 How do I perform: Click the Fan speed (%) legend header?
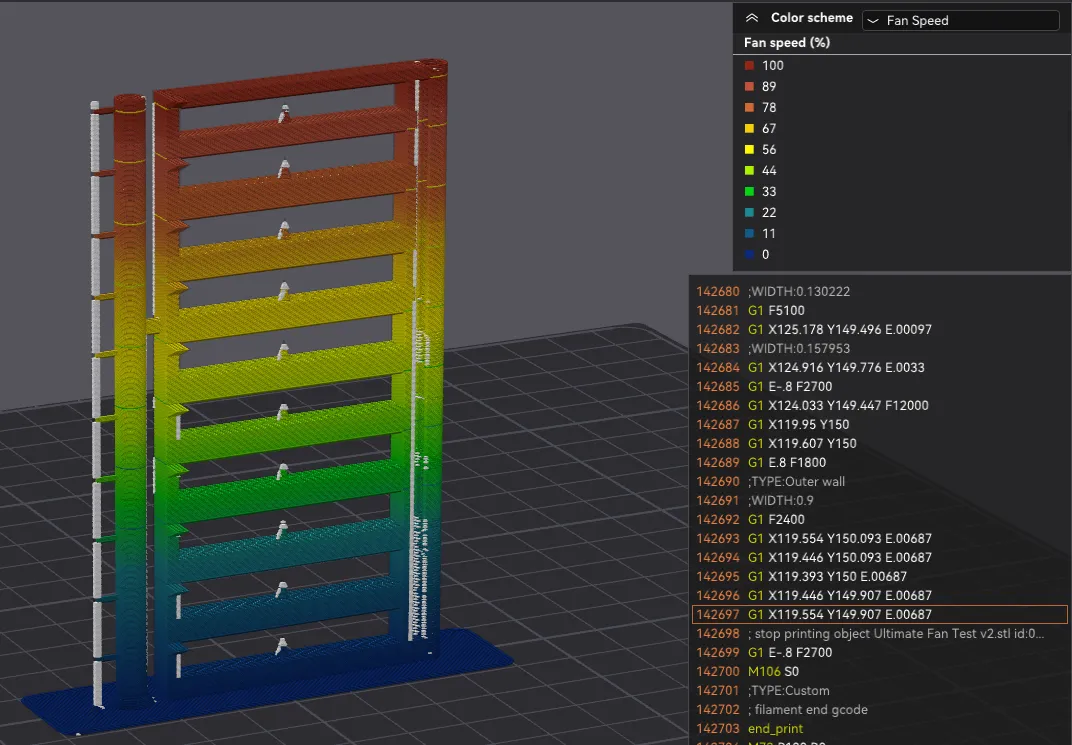(x=787, y=43)
